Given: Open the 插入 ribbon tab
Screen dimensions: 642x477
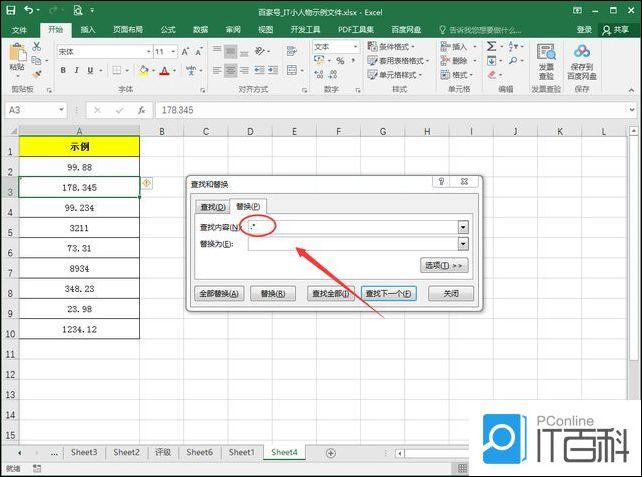Looking at the screenshot, I should [x=88, y=30].
